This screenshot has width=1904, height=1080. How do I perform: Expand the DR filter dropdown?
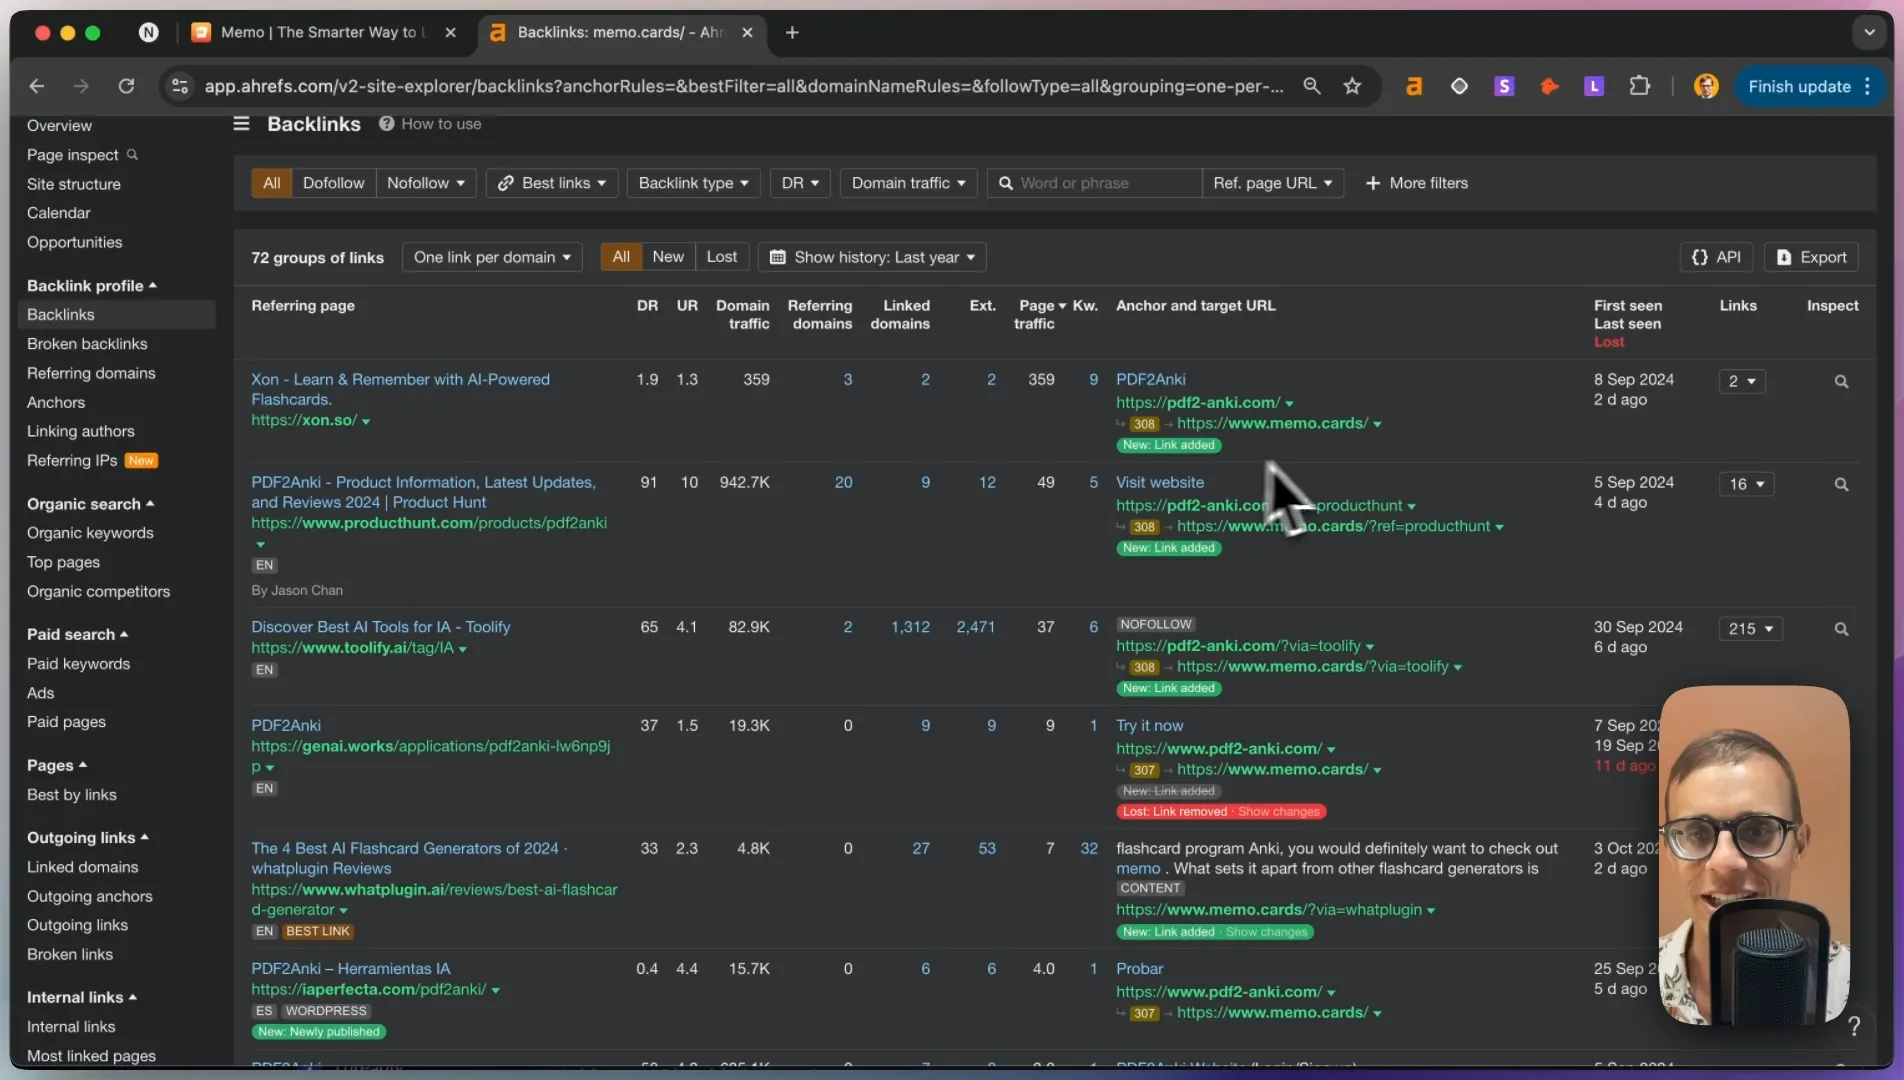click(800, 183)
